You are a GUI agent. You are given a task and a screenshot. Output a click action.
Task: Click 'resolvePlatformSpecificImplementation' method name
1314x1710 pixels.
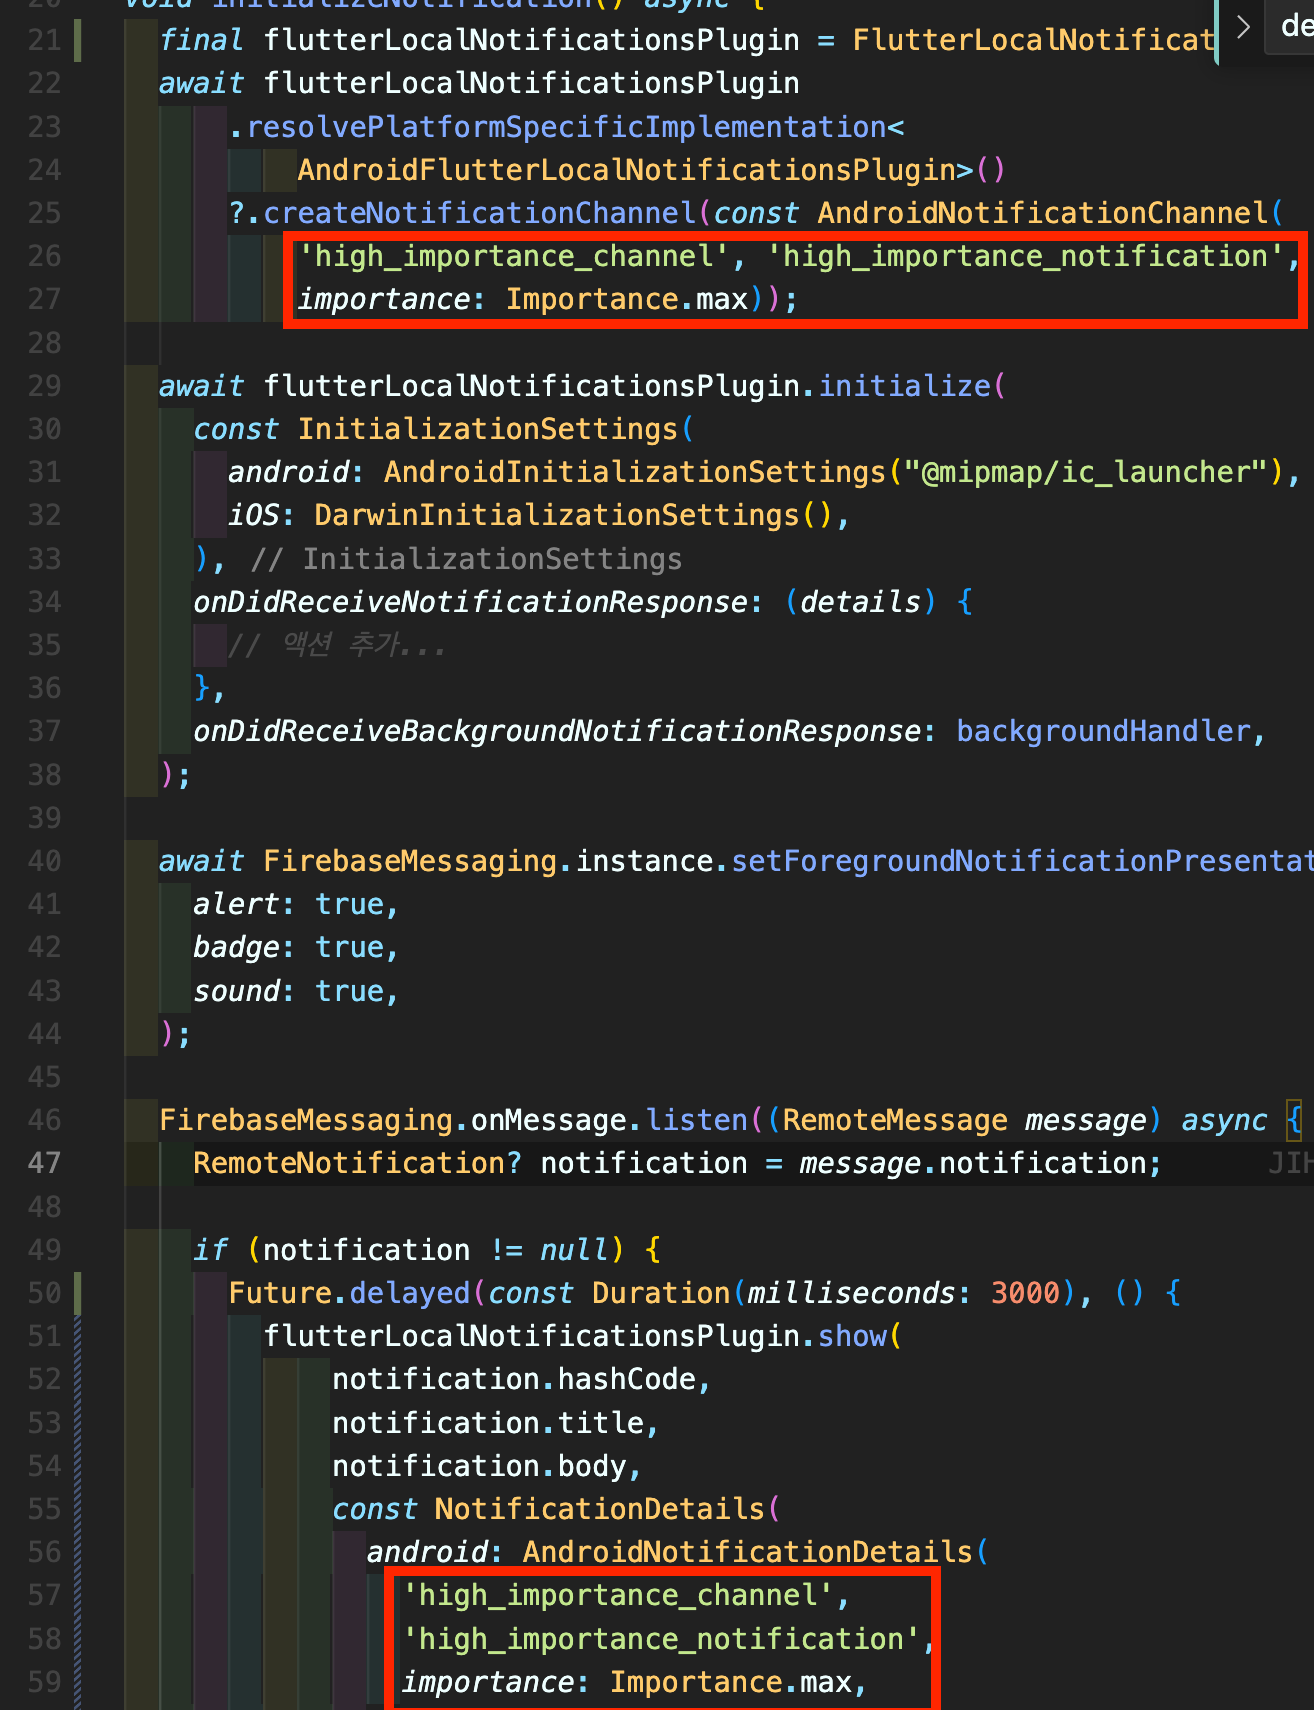pyautogui.click(x=566, y=127)
